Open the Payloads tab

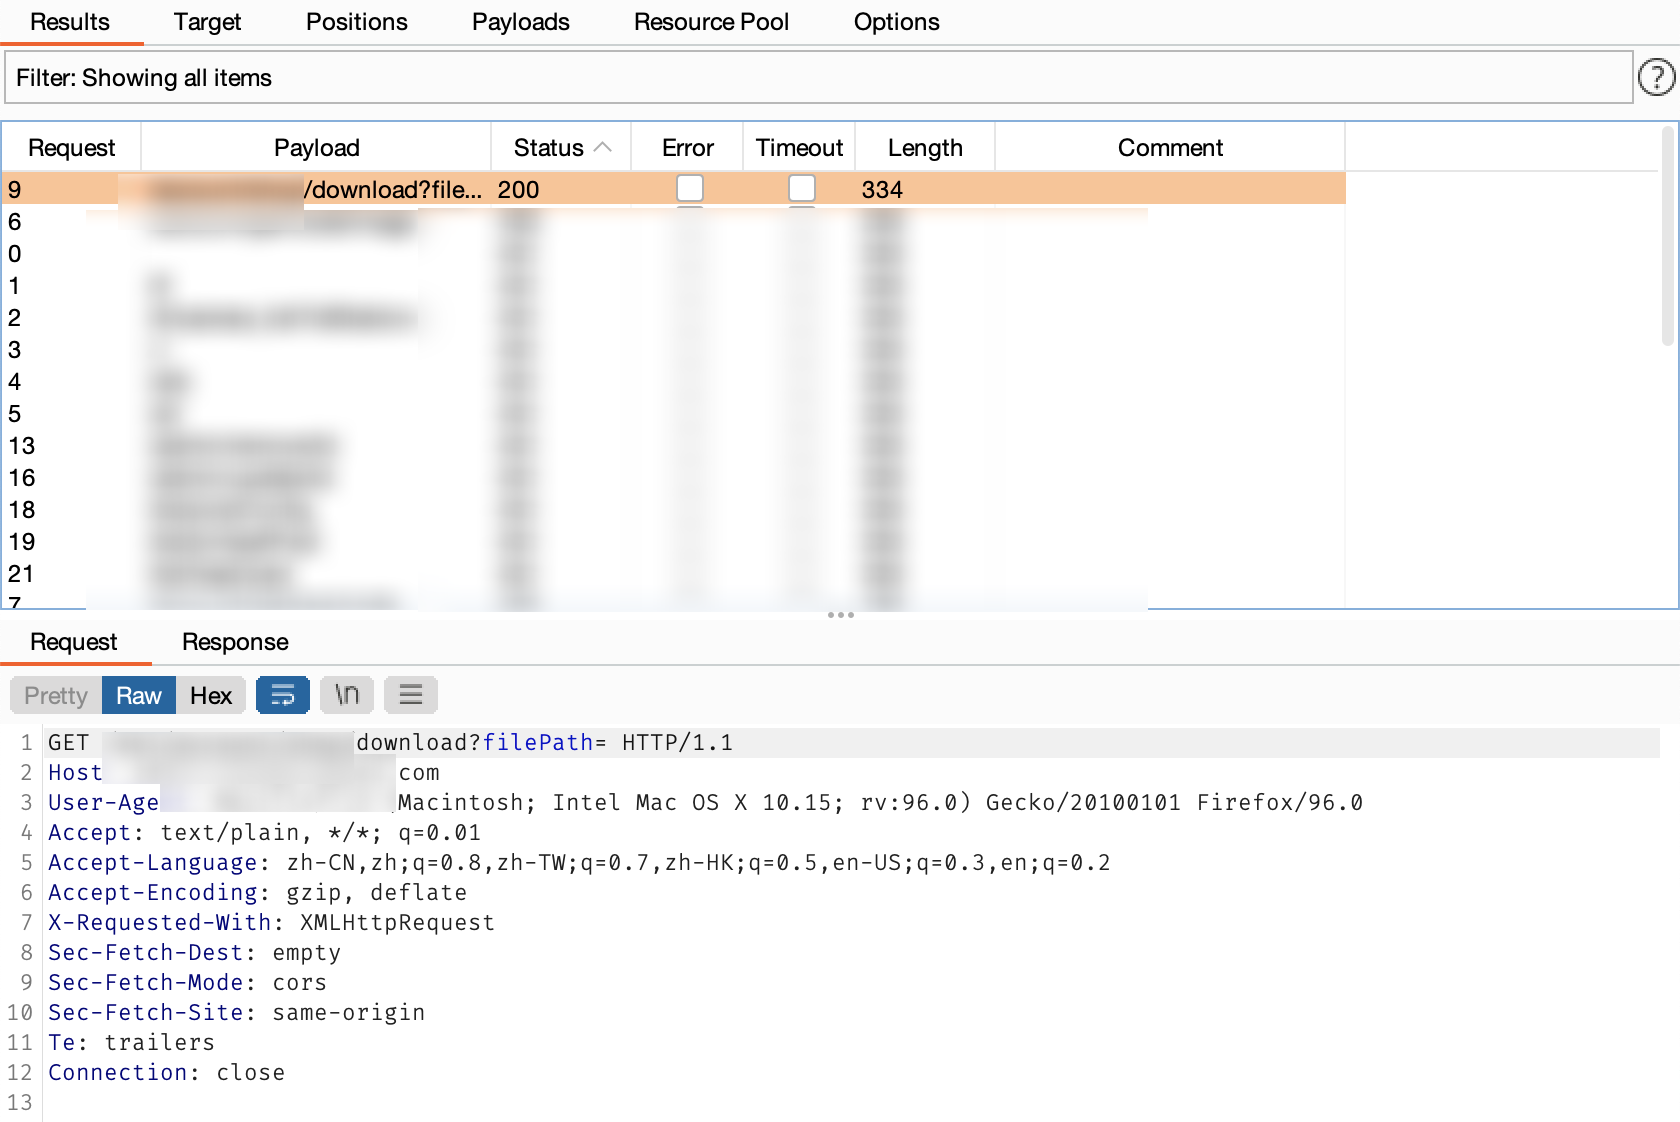(x=521, y=22)
